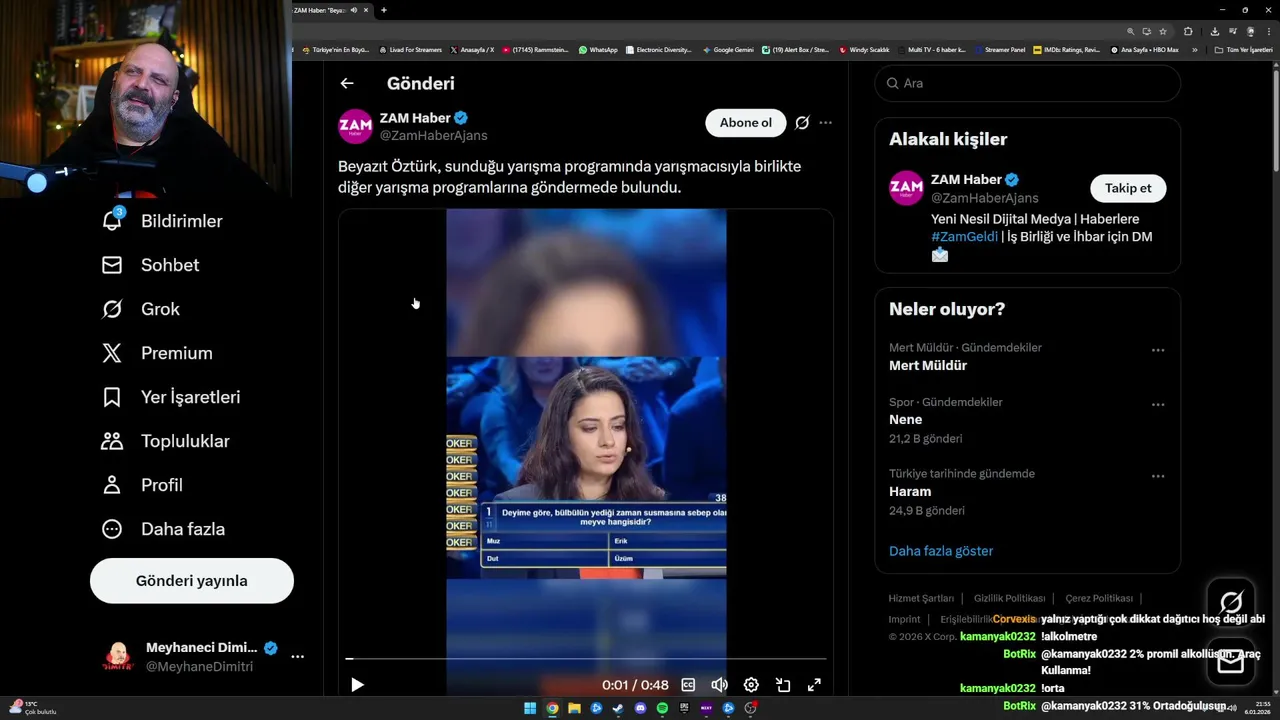Open Chrome extensions puzzle icon

click(1188, 31)
